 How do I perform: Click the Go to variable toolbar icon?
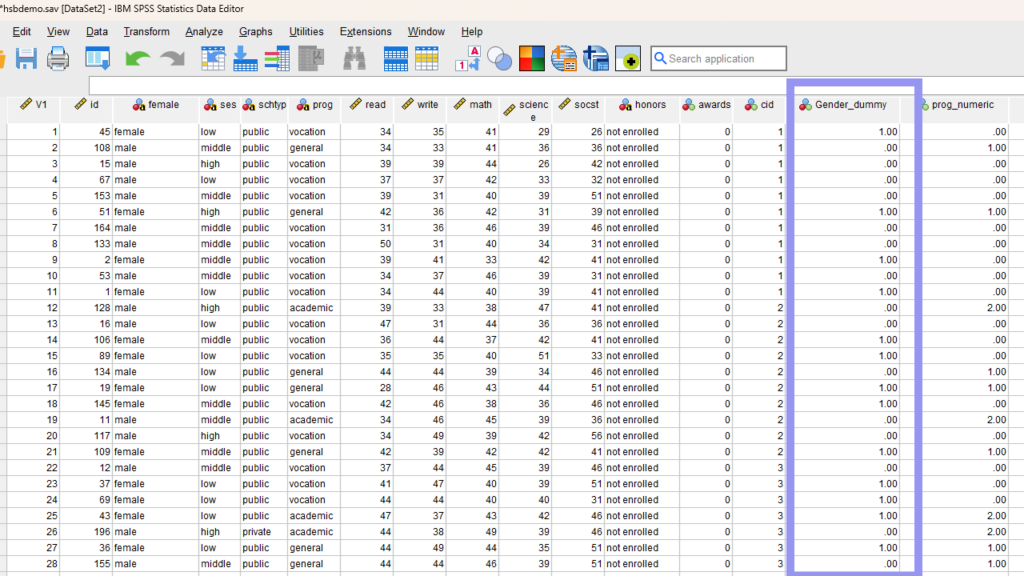pos(245,59)
